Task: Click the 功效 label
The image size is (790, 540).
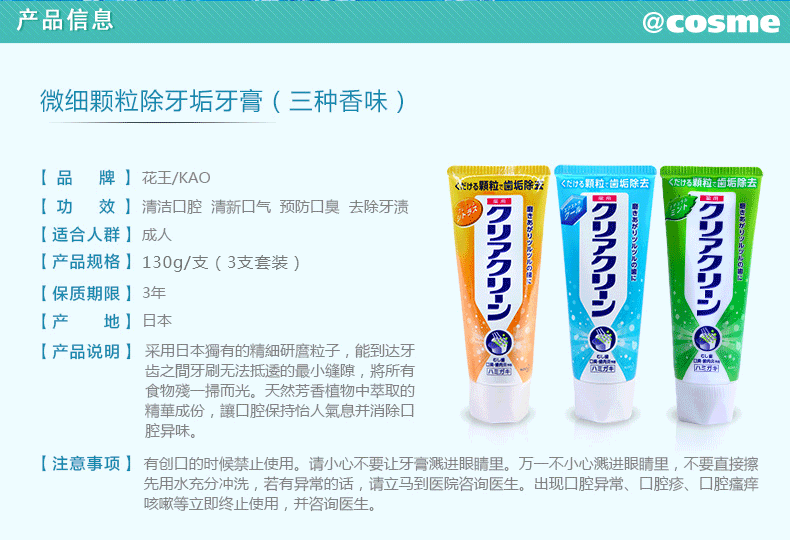Action: (x=86, y=207)
